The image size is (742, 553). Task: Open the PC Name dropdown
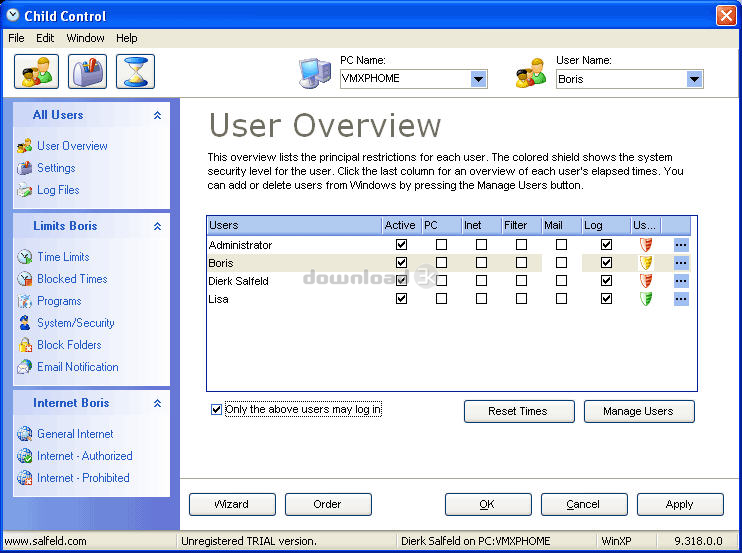pos(478,80)
